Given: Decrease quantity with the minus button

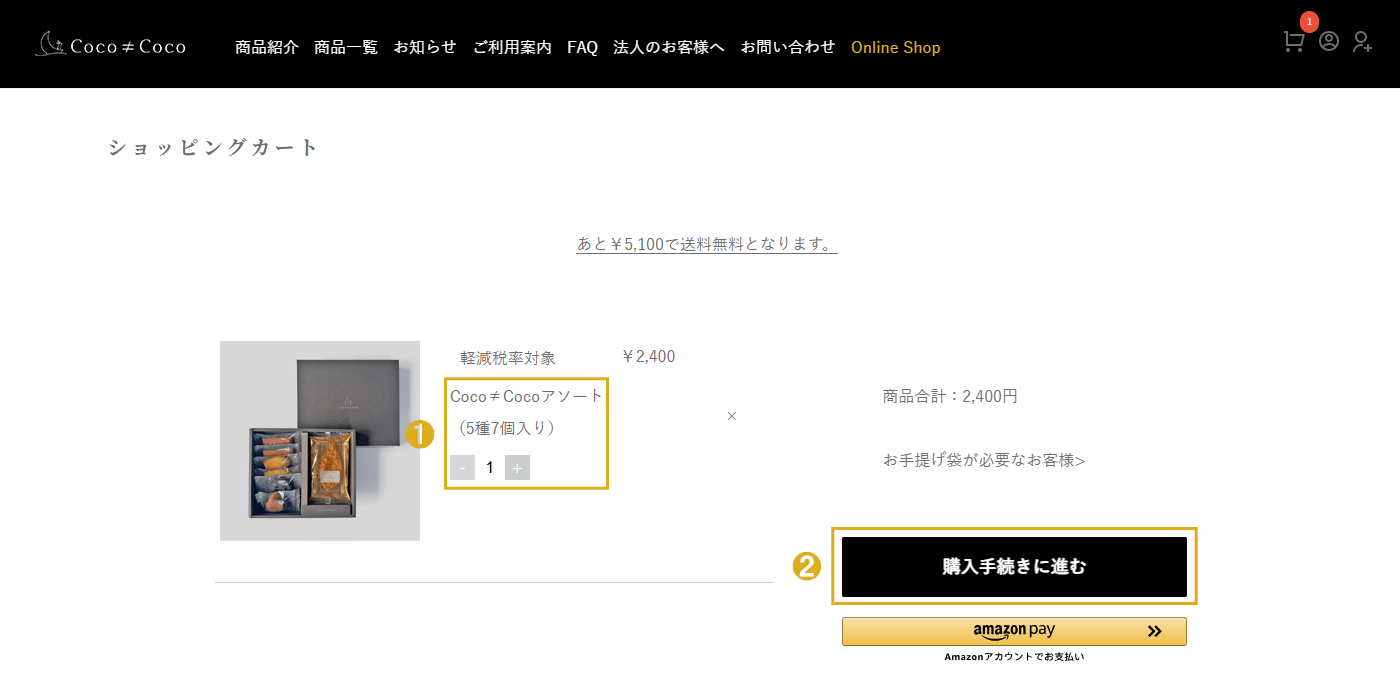Looking at the screenshot, I should tap(462, 467).
